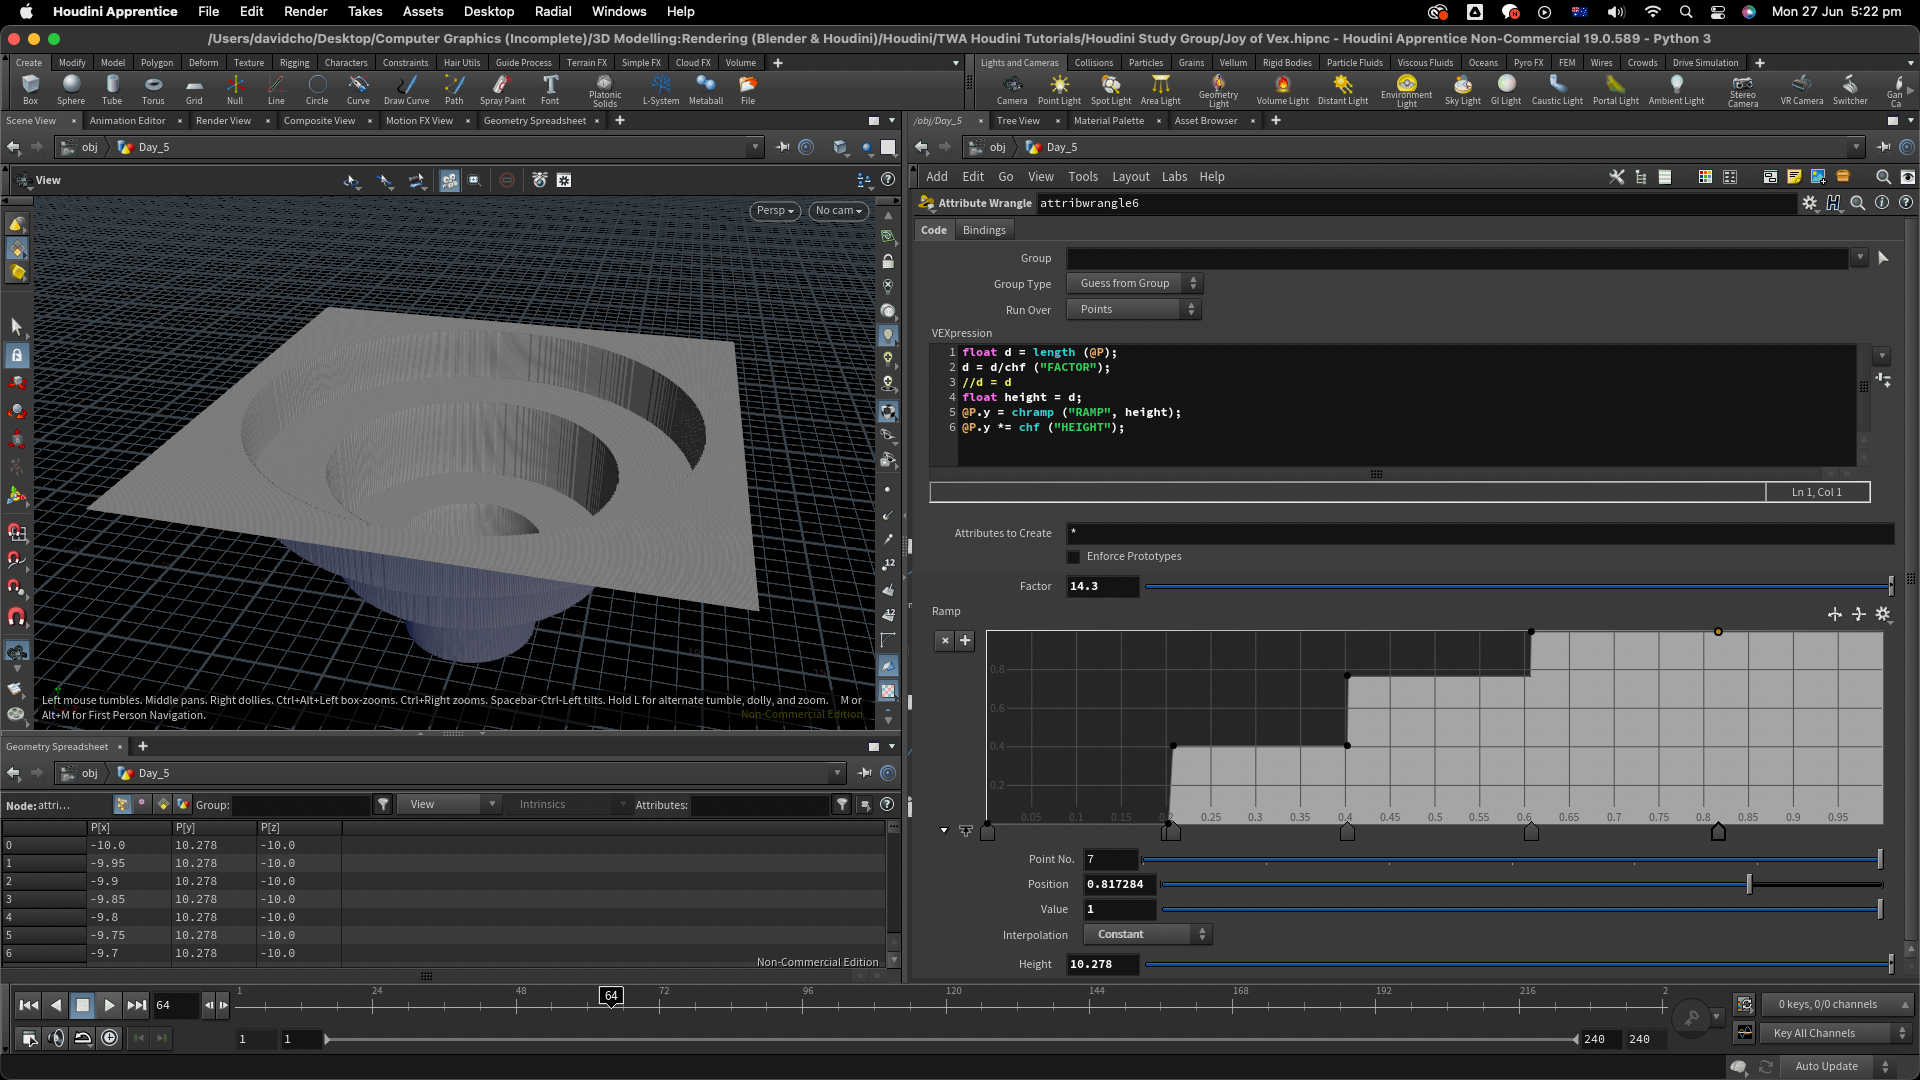Select the Sphere shelf tool
Image resolution: width=1920 pixels, height=1080 pixels.
71,88
